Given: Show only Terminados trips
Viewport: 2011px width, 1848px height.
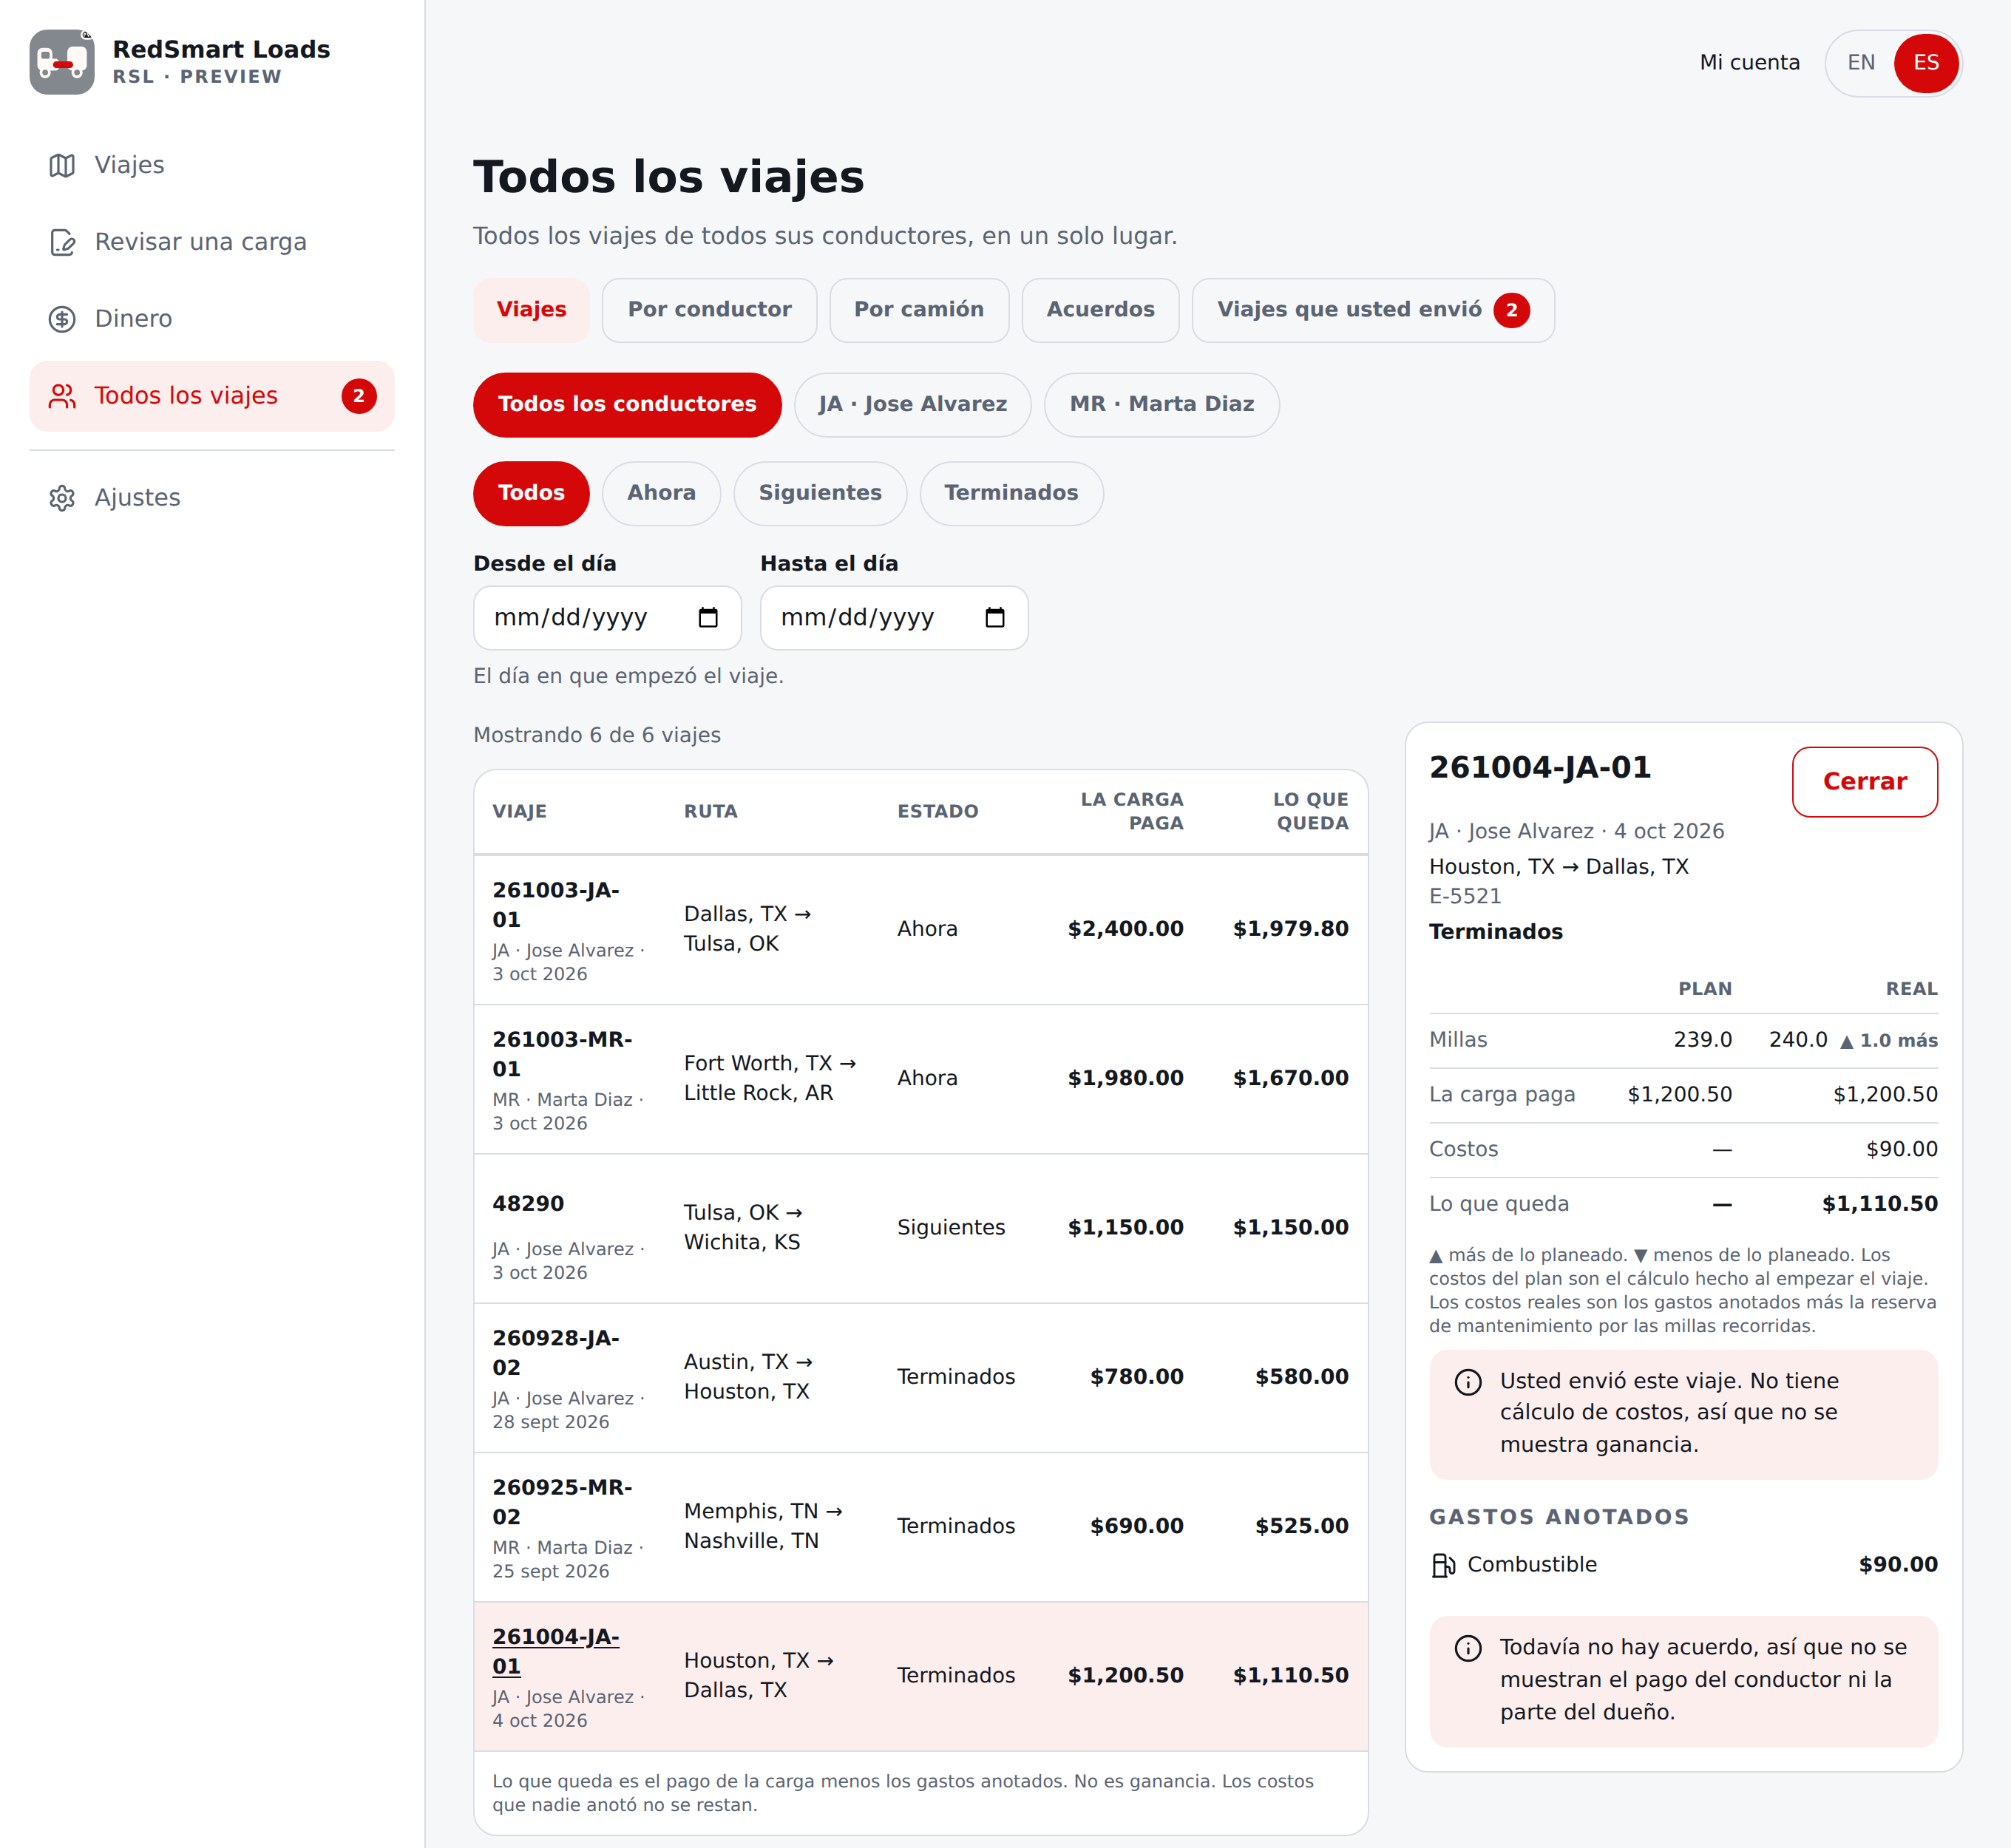Looking at the screenshot, I should [1011, 493].
